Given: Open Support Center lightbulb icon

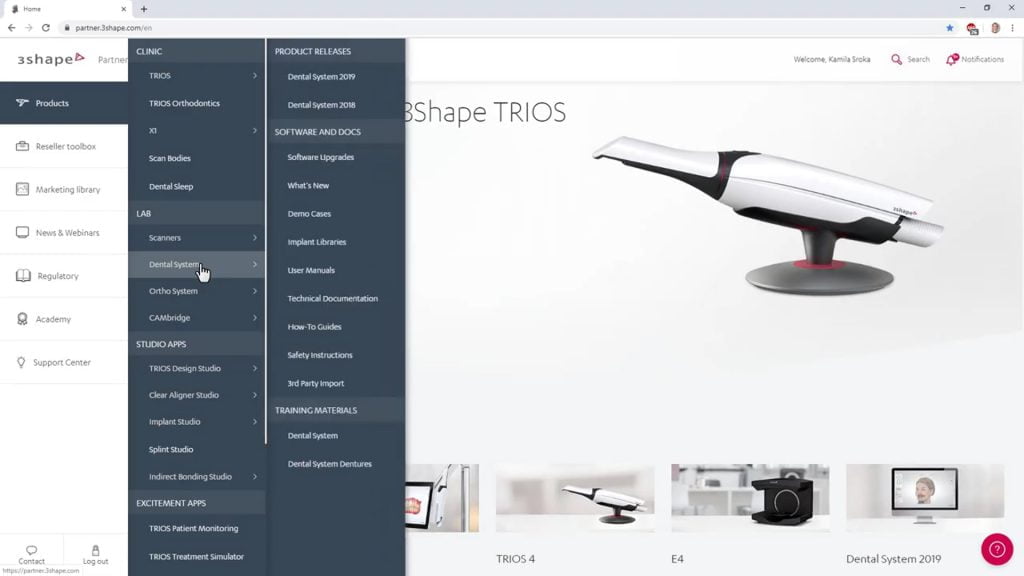Looking at the screenshot, I should coord(21,362).
